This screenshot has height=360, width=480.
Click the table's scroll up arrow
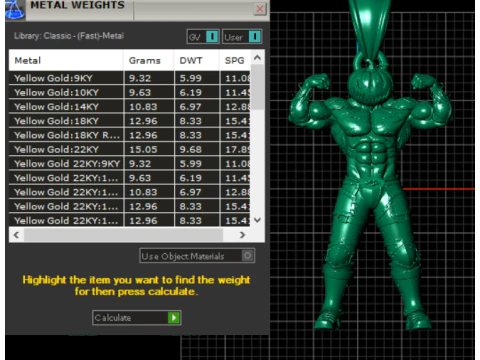coord(257,57)
